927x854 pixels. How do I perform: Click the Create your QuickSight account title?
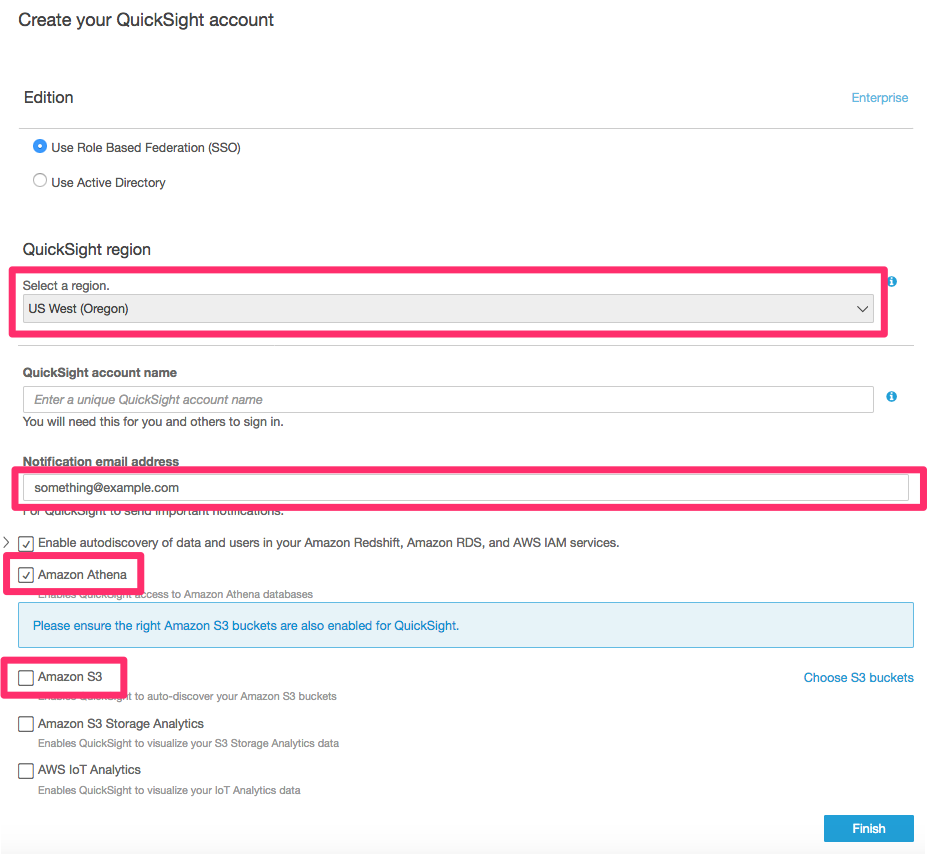146,20
